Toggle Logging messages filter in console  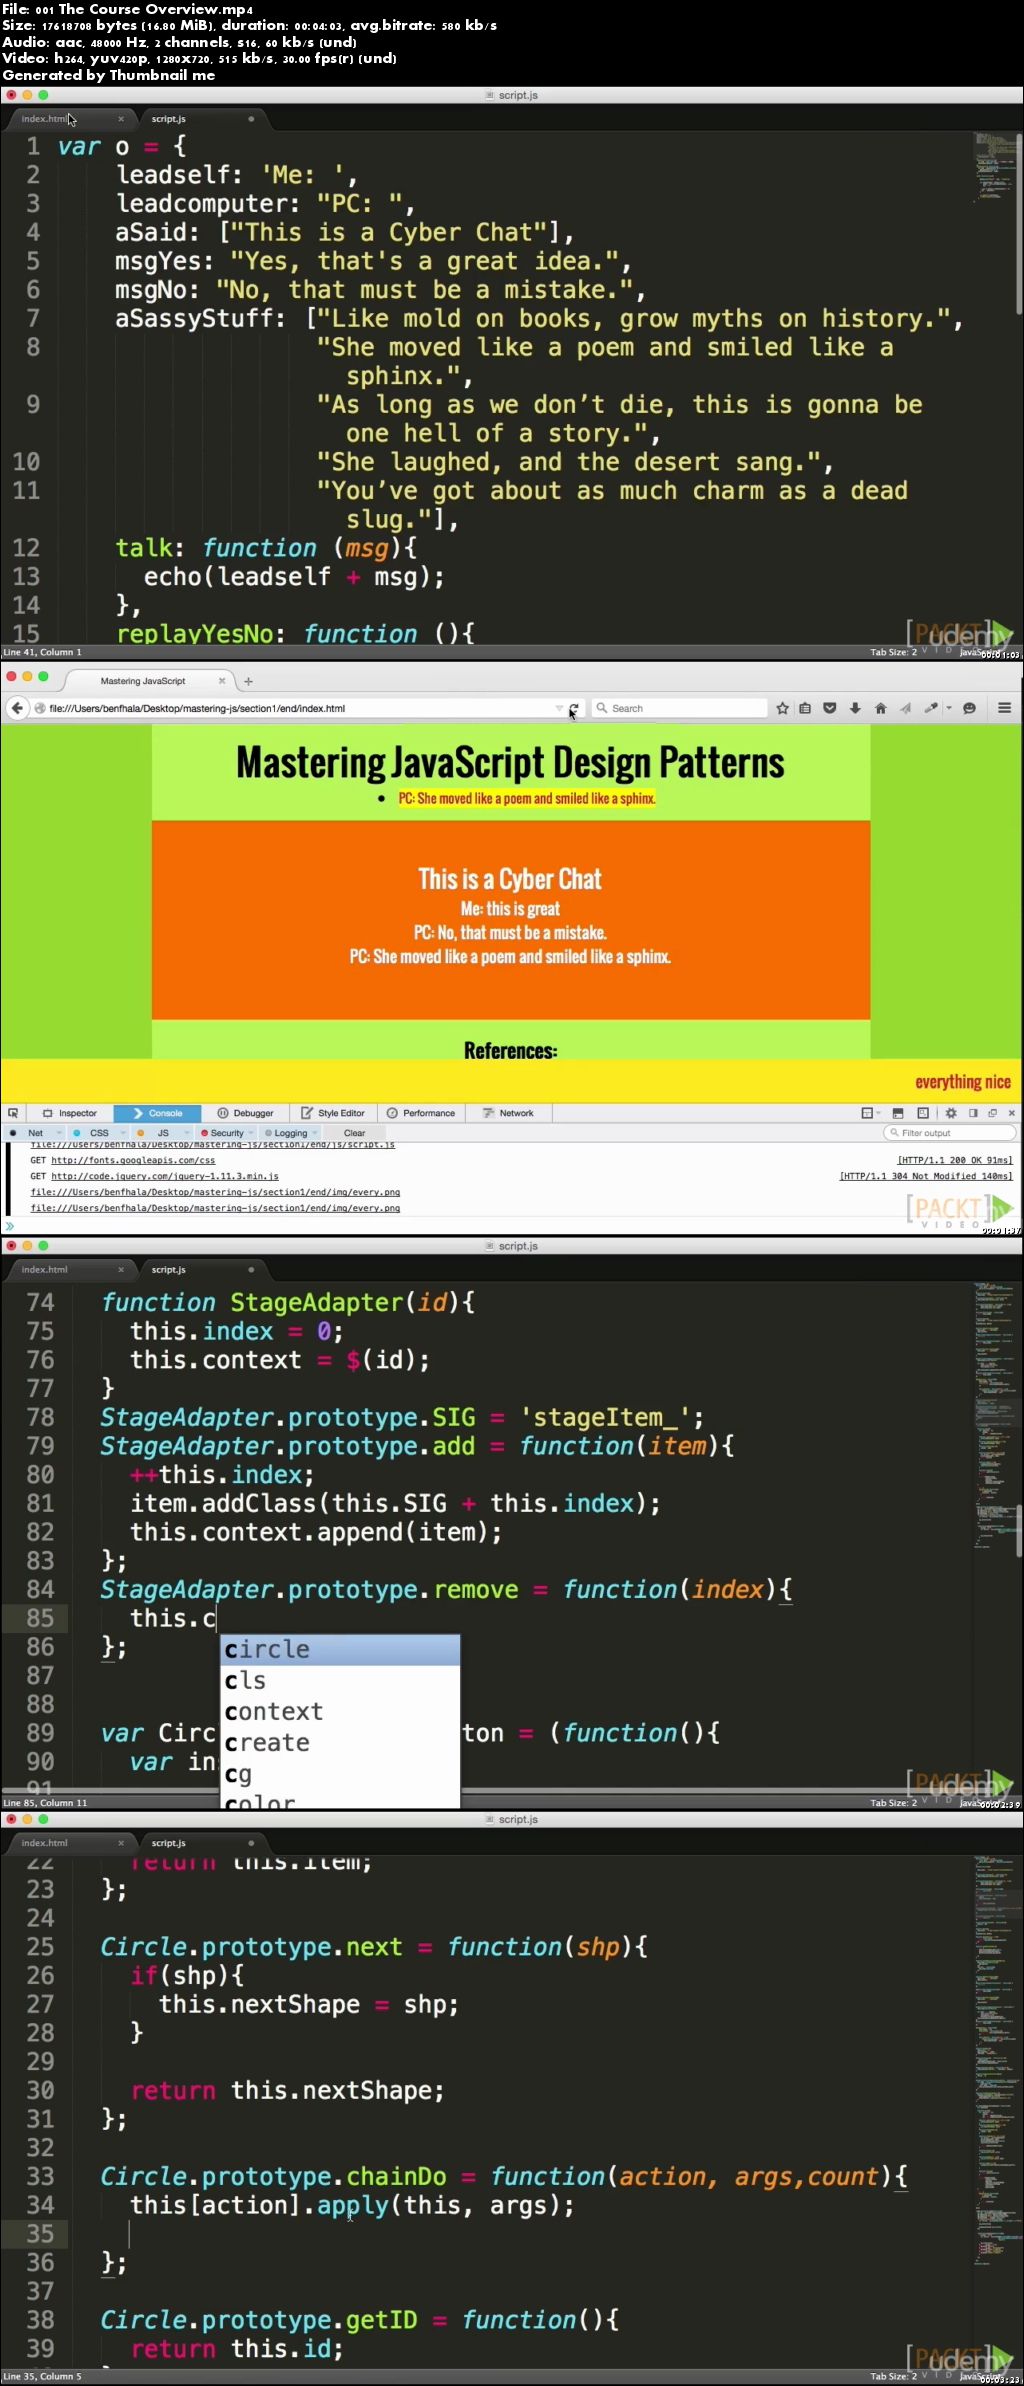point(290,1133)
